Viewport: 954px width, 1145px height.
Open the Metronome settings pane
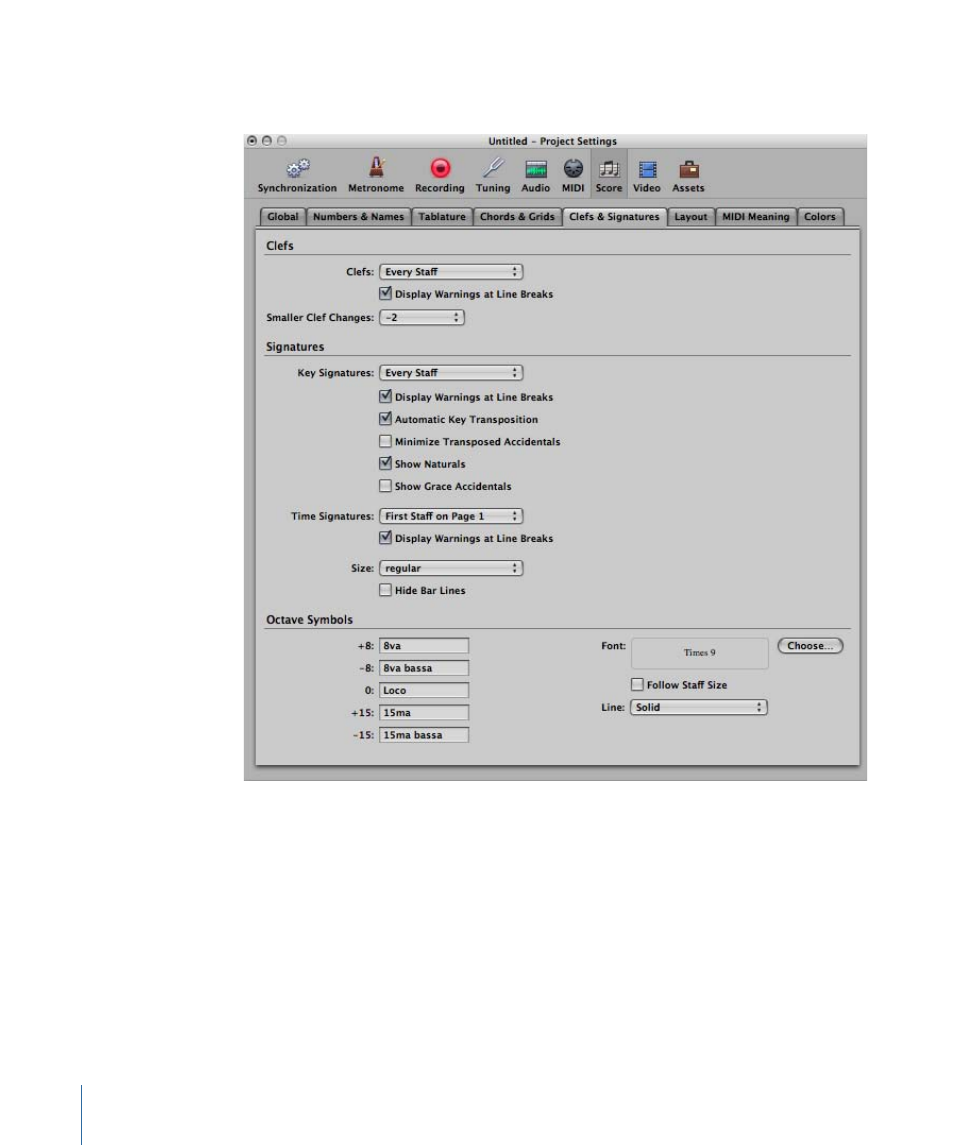(x=375, y=176)
